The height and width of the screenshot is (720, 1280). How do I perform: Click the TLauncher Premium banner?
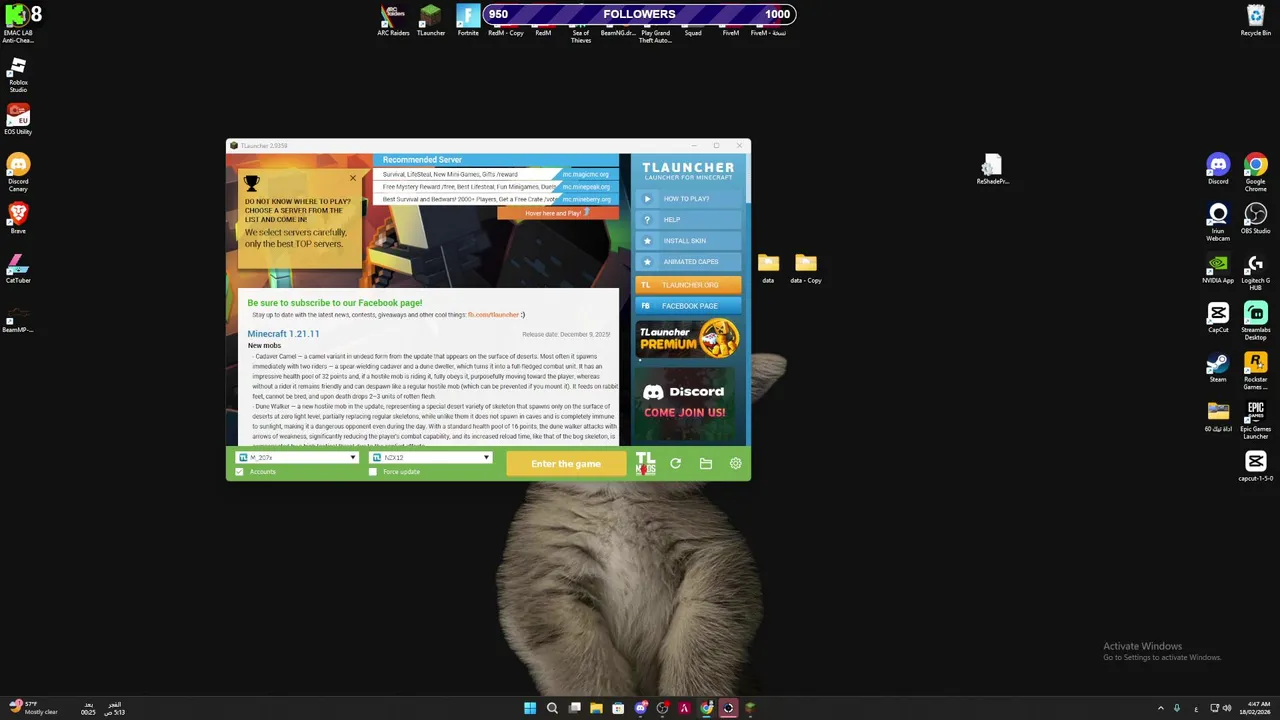(688, 340)
